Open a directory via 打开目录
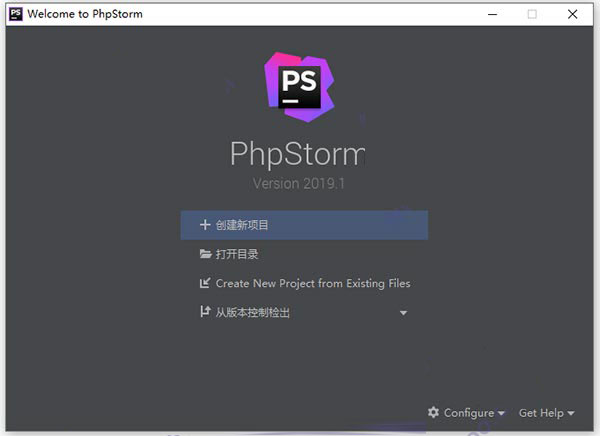Viewport: 600px width, 436px height. coord(237,254)
